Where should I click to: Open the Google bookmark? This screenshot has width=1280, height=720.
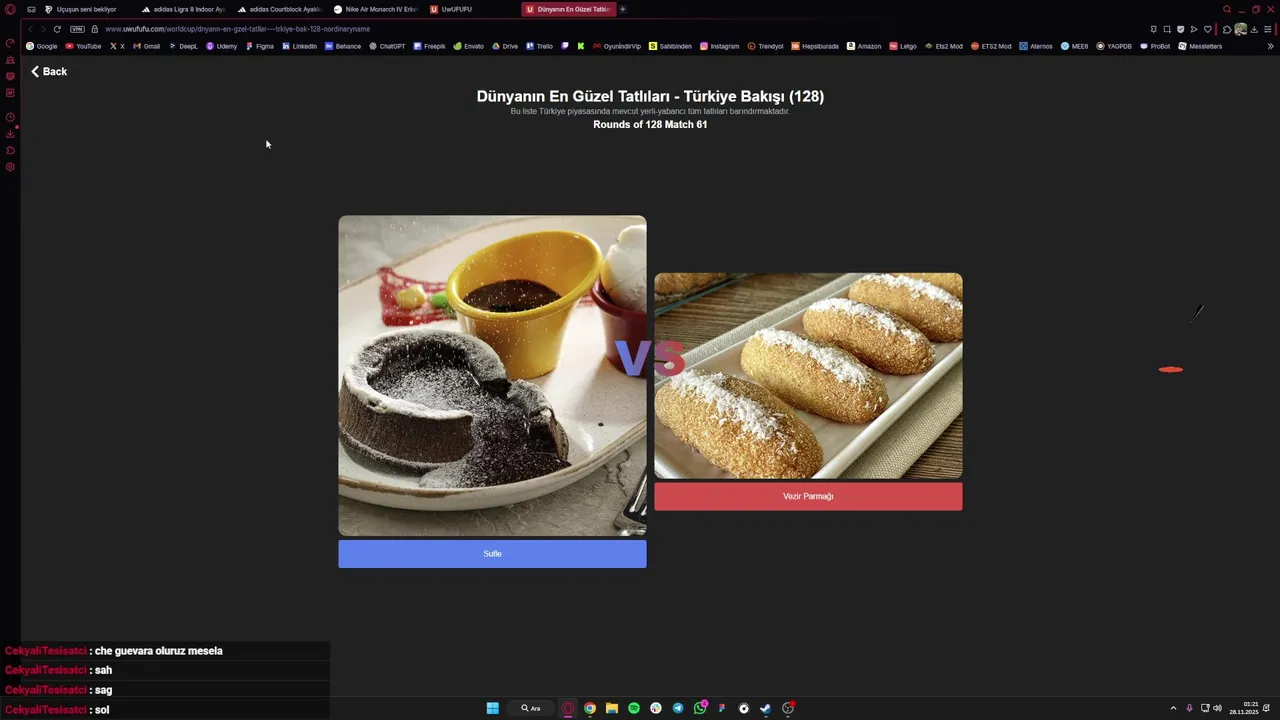pos(42,46)
